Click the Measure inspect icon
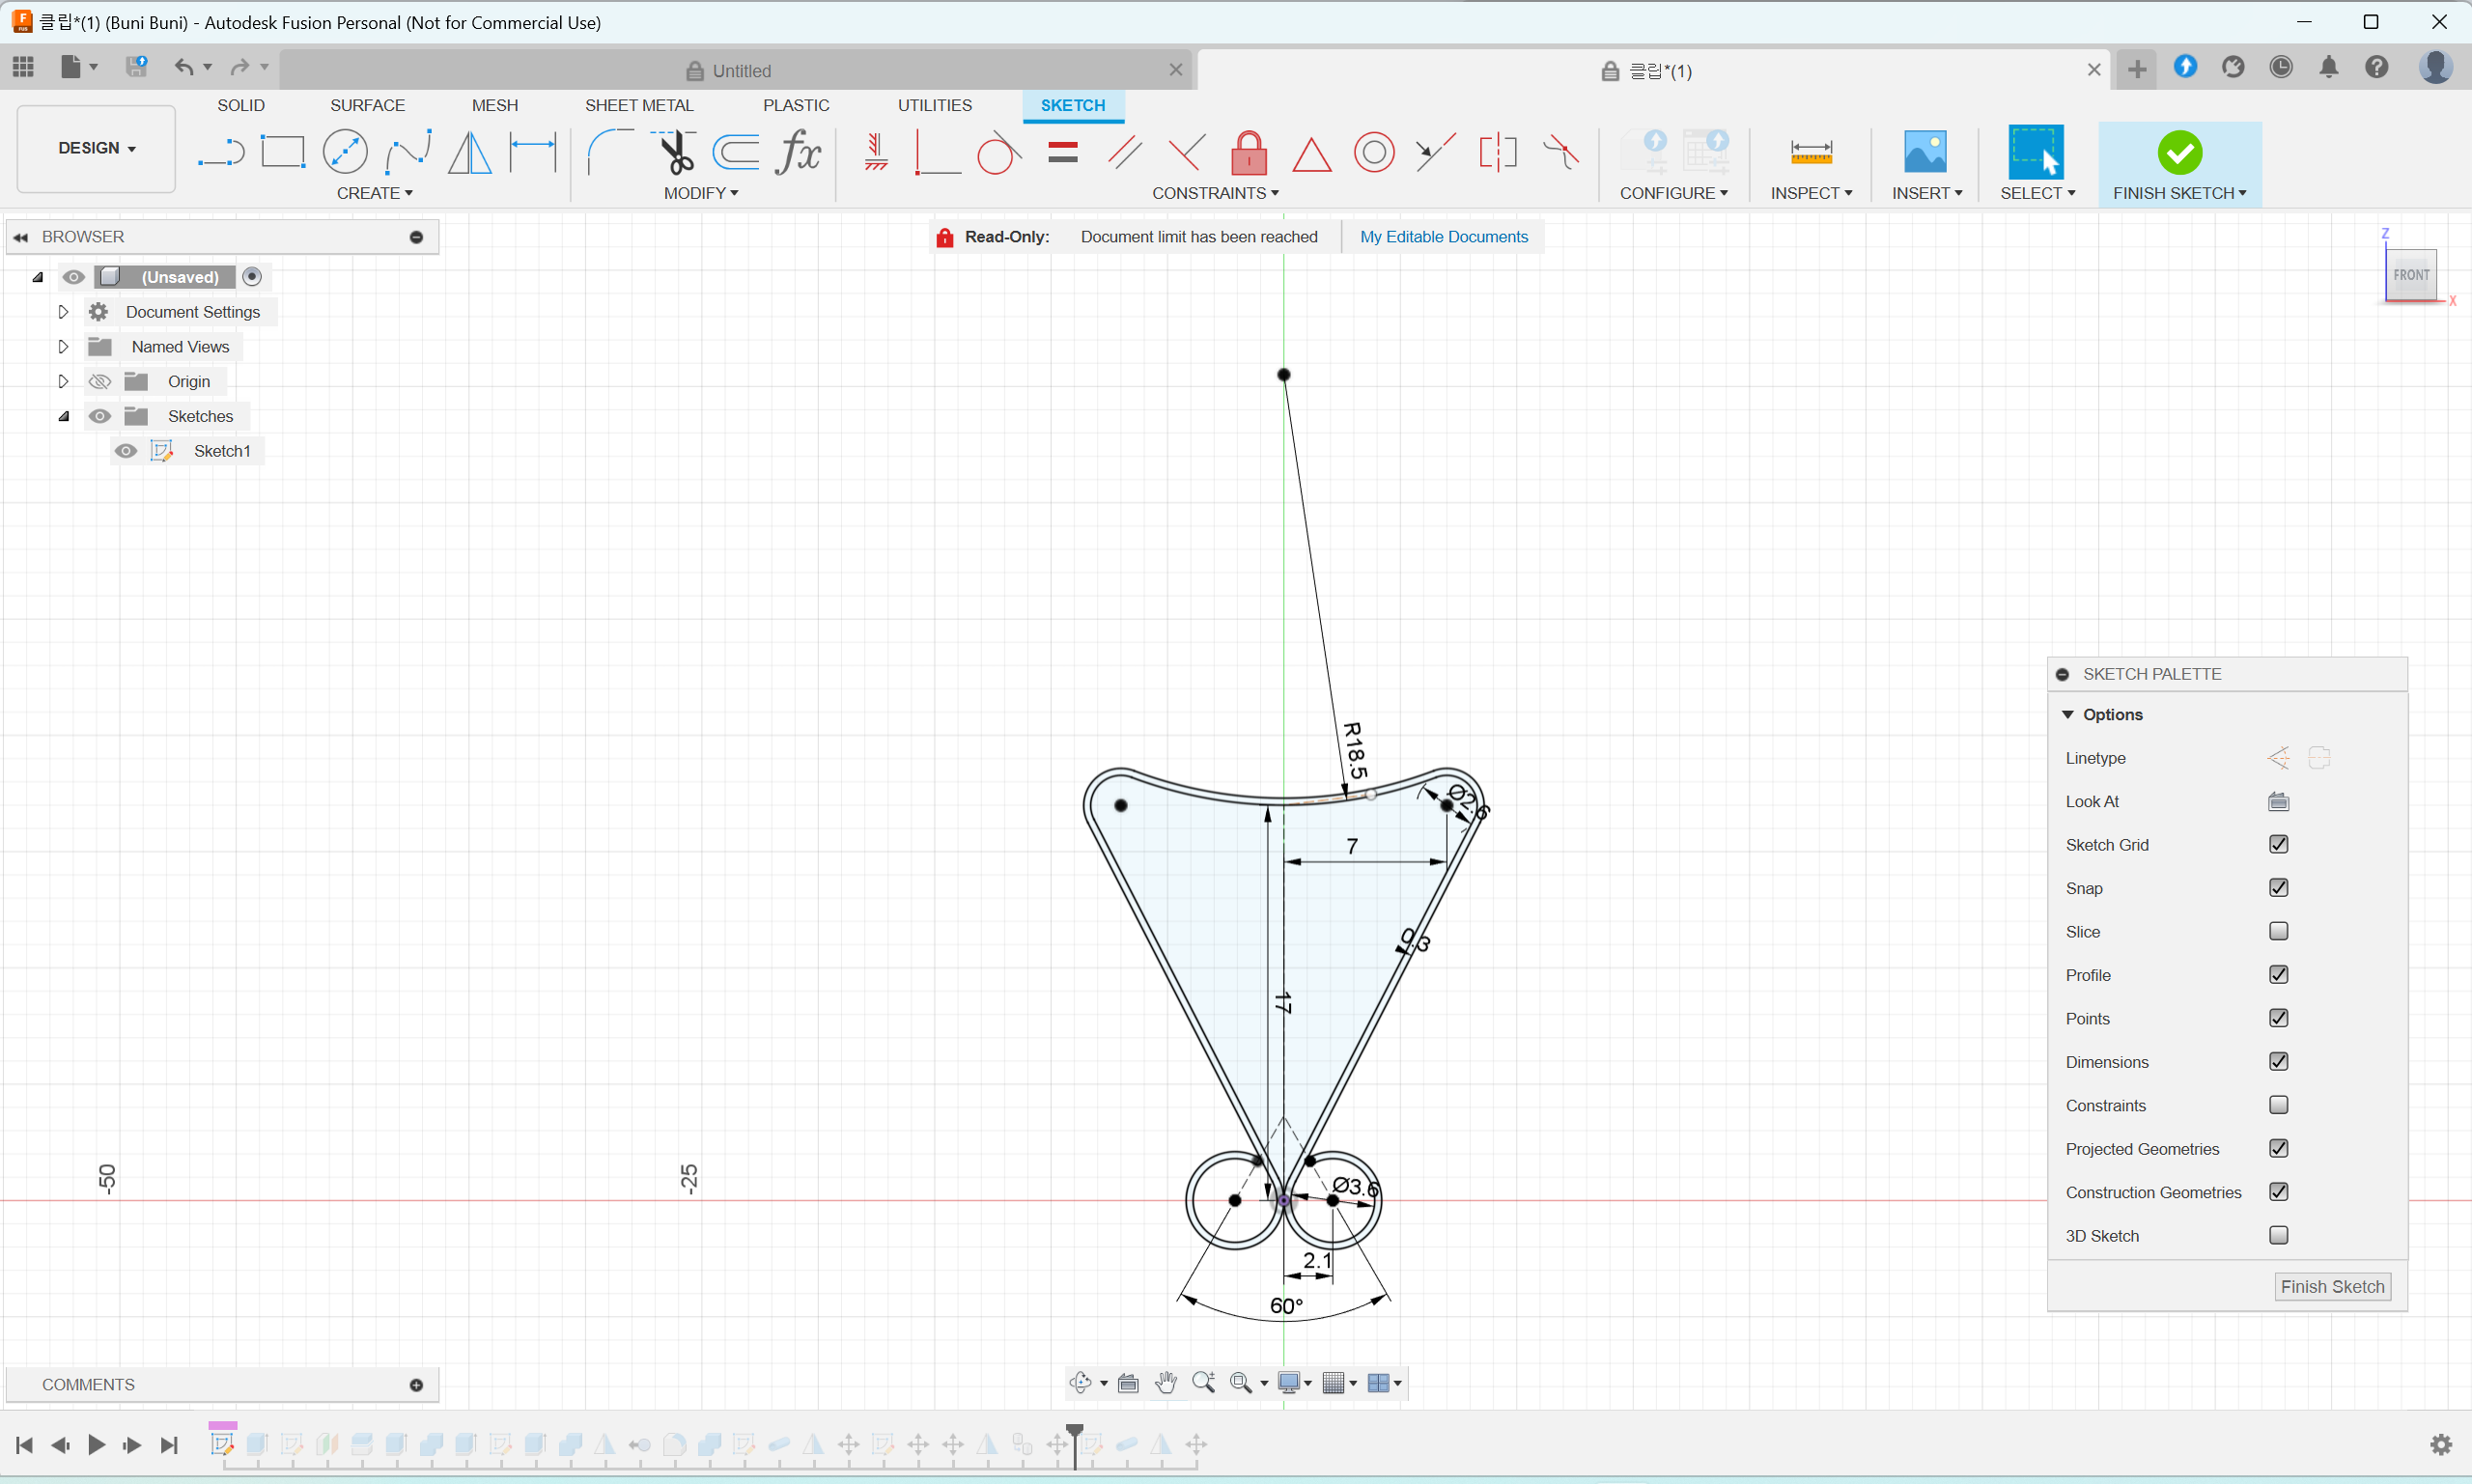Viewport: 2472px width, 1484px height. coord(1811,152)
